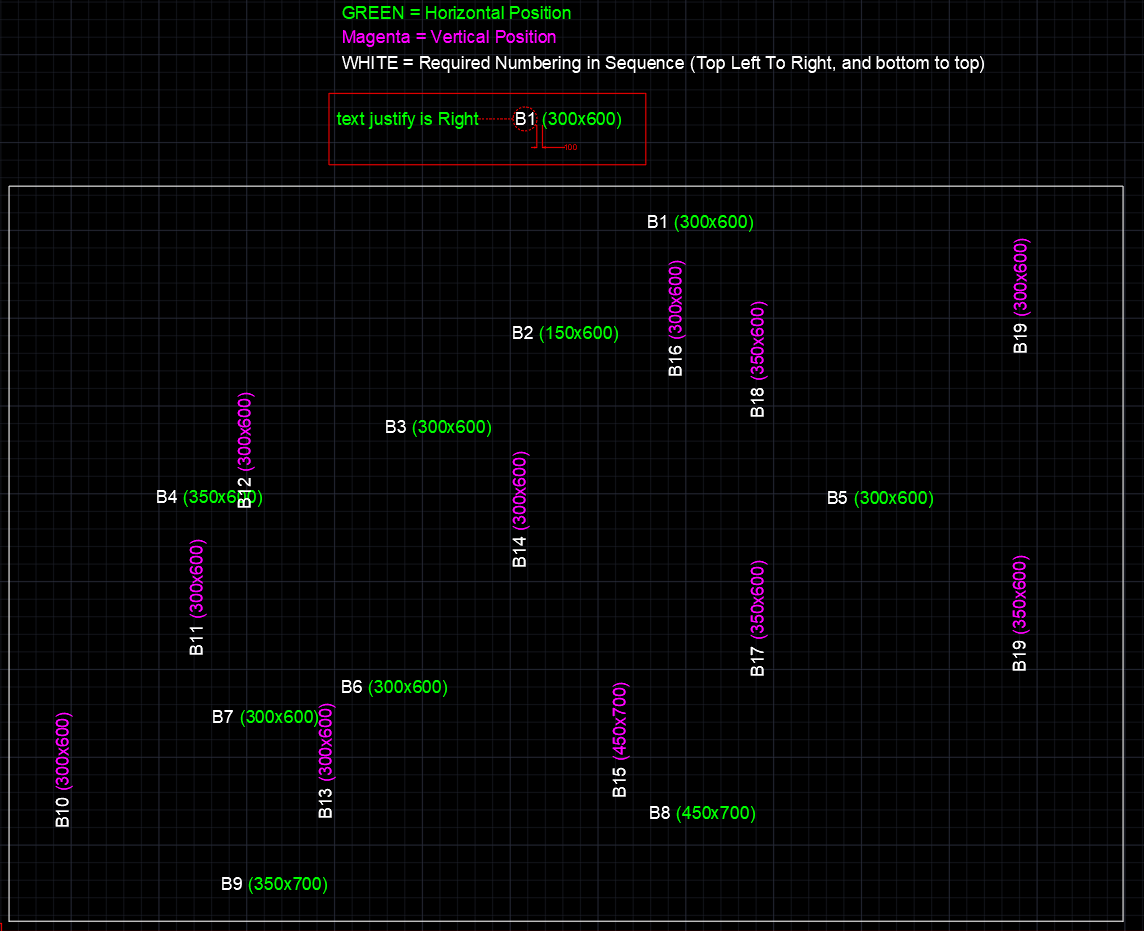Select the green (300x600) text beside B5
This screenshot has width=1144, height=931.
tap(894, 498)
